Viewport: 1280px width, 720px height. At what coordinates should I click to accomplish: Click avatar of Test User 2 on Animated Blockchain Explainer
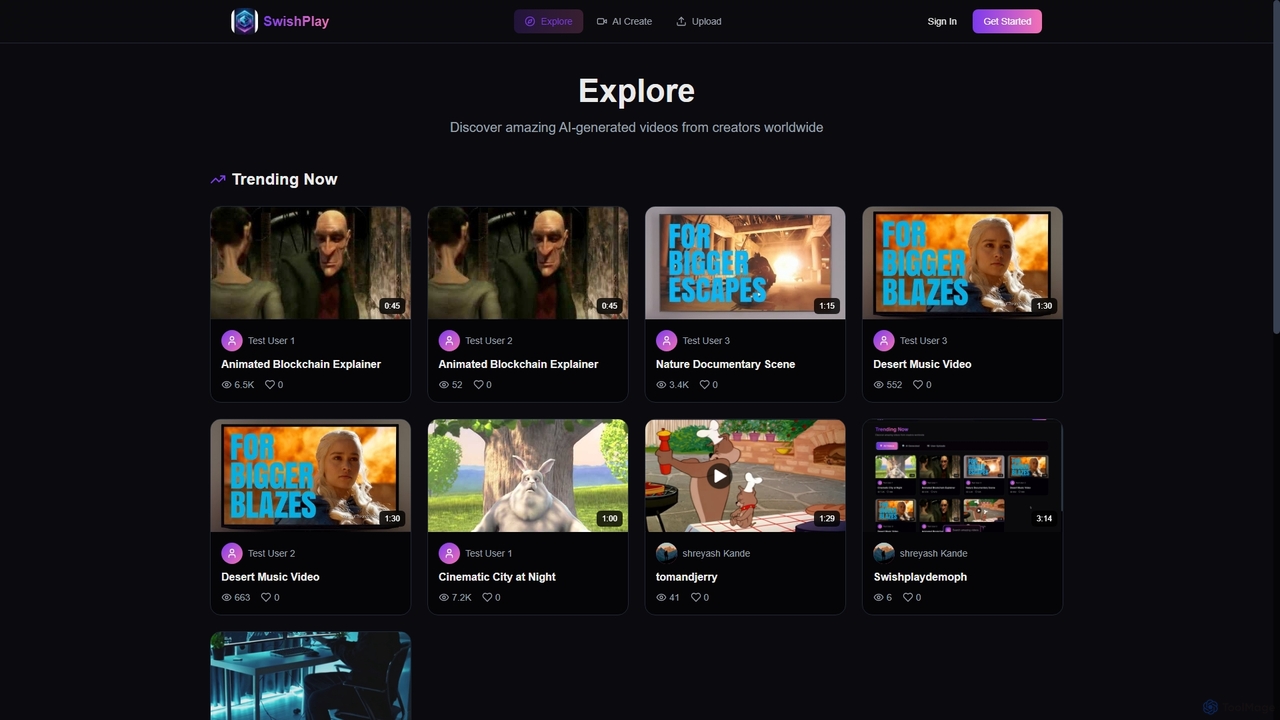point(449,341)
